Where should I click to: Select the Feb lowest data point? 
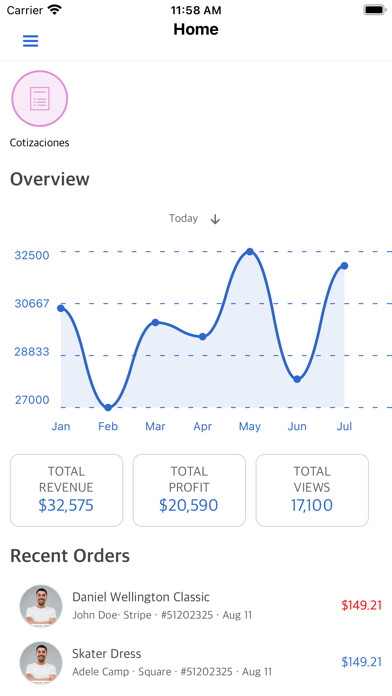click(108, 407)
